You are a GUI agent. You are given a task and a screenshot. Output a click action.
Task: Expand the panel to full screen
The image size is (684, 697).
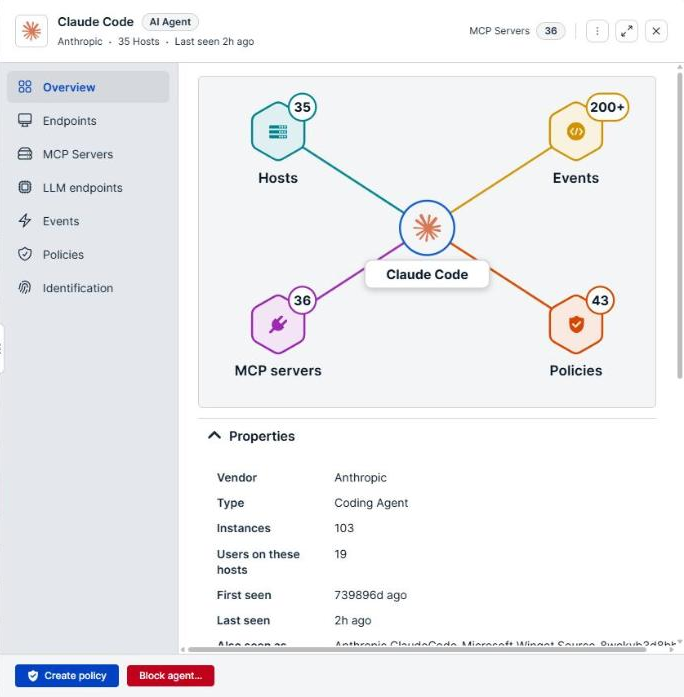coord(627,31)
